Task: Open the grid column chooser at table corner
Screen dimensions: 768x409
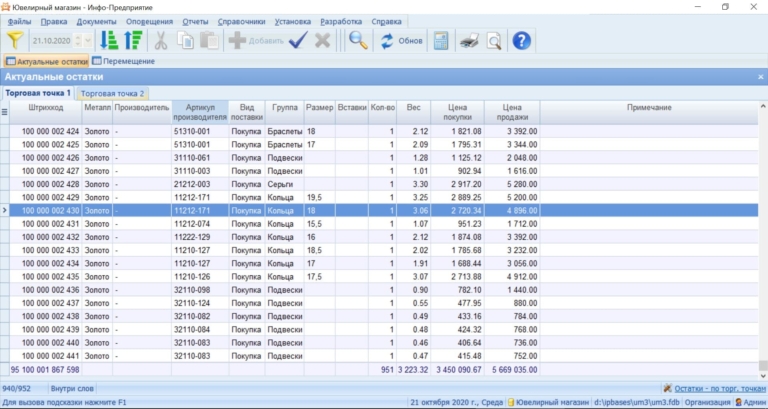Action: 4,112
